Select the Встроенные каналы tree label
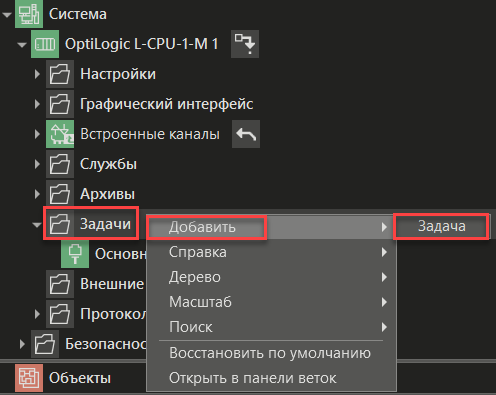496x395 pixels. pyautogui.click(x=150, y=134)
